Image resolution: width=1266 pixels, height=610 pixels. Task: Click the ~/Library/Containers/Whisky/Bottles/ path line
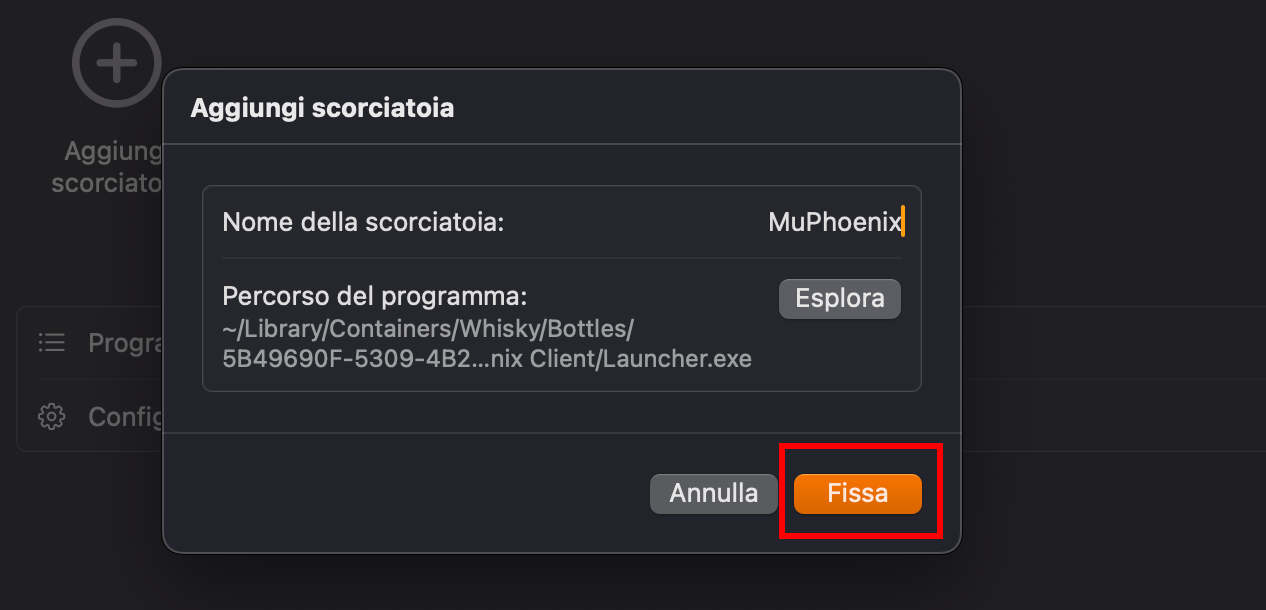point(428,329)
